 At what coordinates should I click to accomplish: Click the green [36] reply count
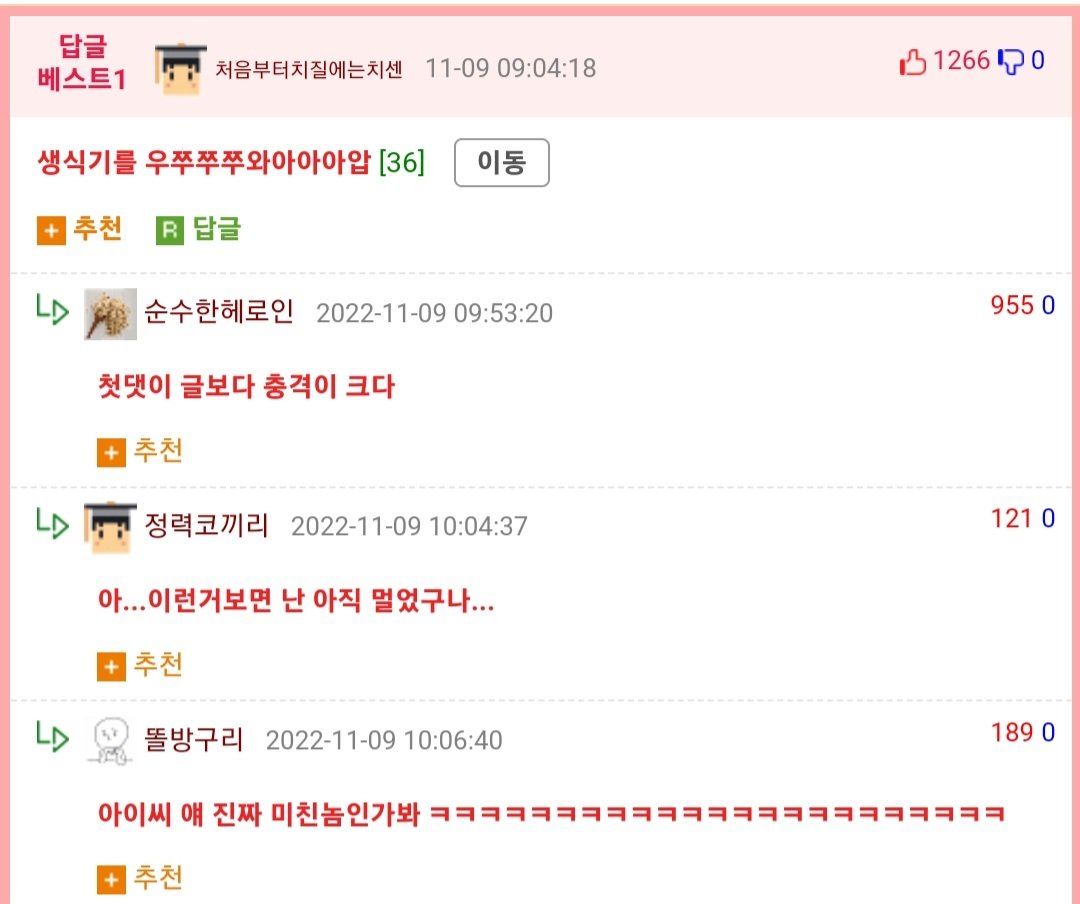click(x=402, y=163)
